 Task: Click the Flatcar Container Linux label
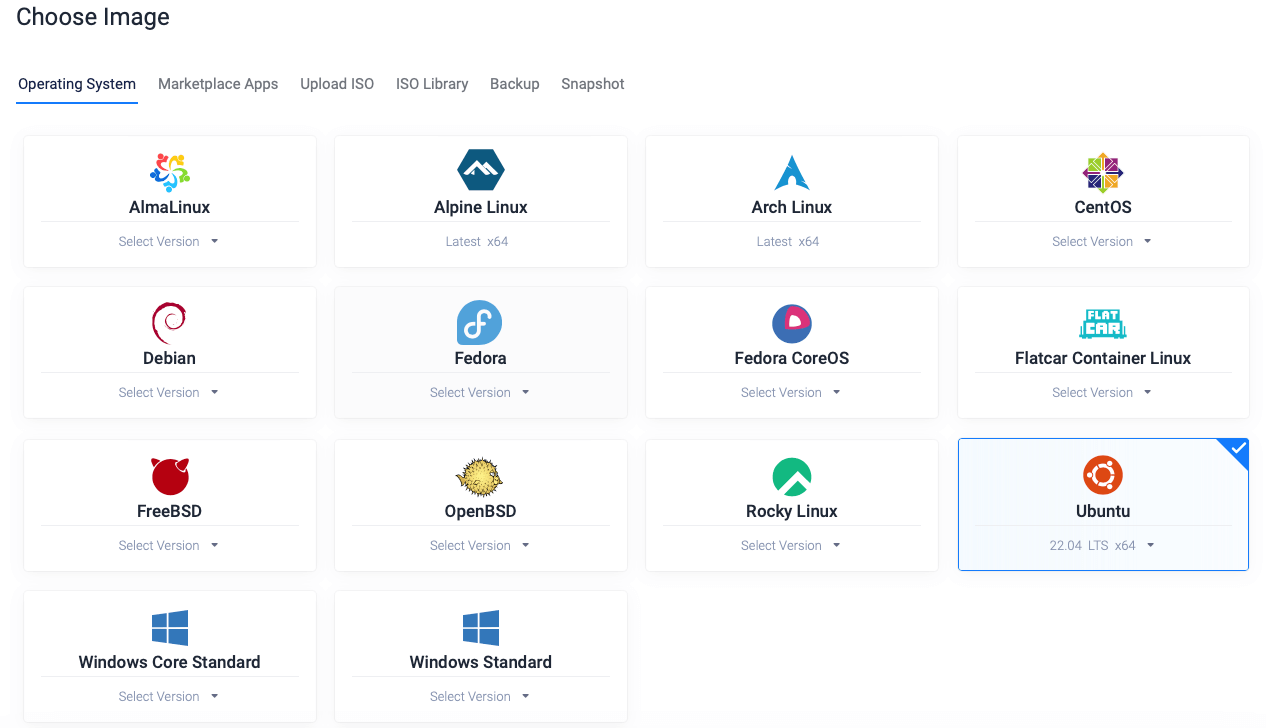pos(1103,358)
